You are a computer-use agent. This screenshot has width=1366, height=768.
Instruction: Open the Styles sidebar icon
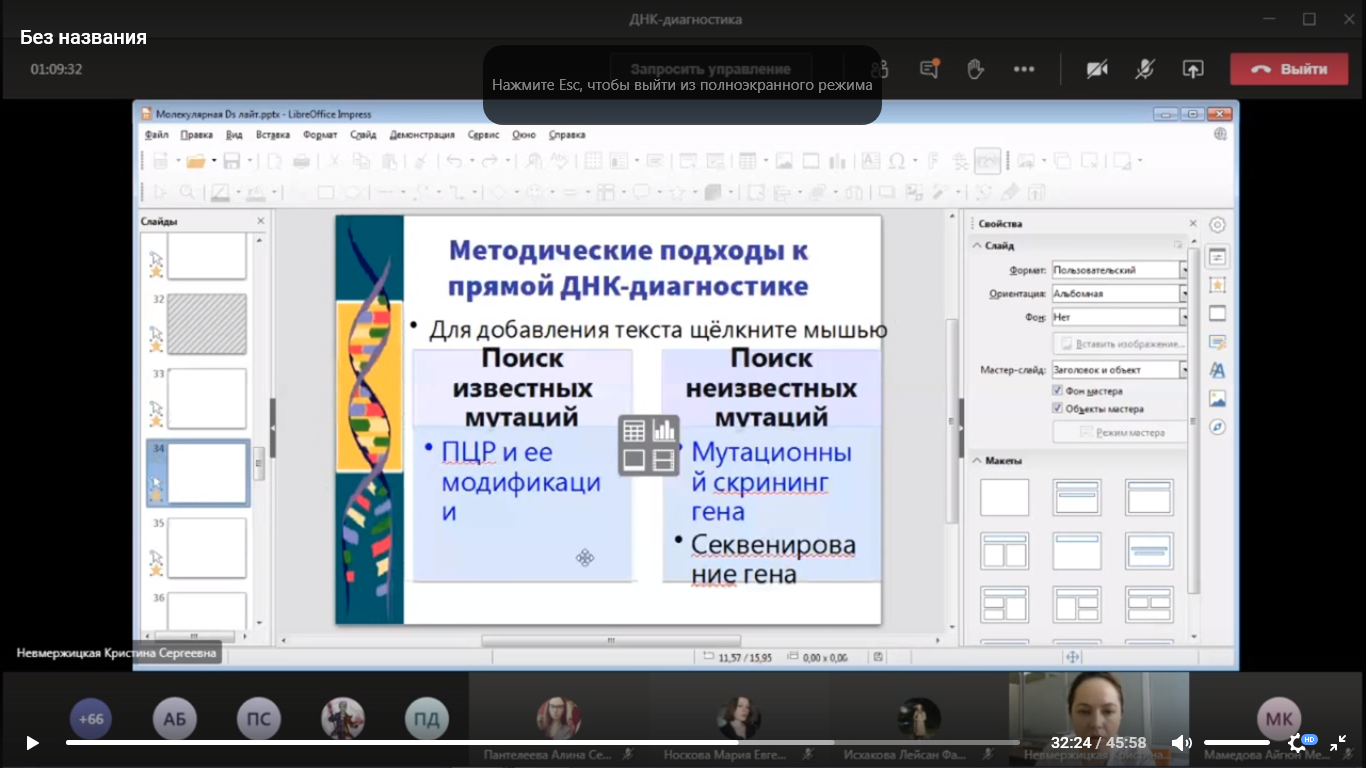[1217, 370]
